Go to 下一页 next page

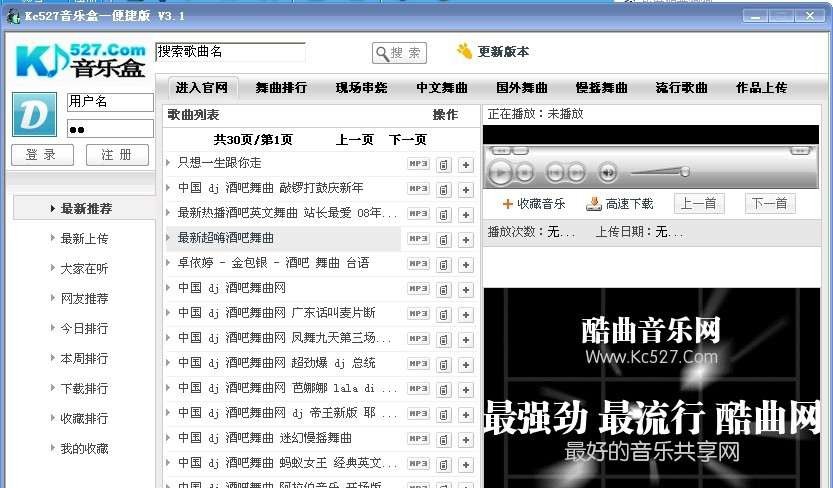407,140
